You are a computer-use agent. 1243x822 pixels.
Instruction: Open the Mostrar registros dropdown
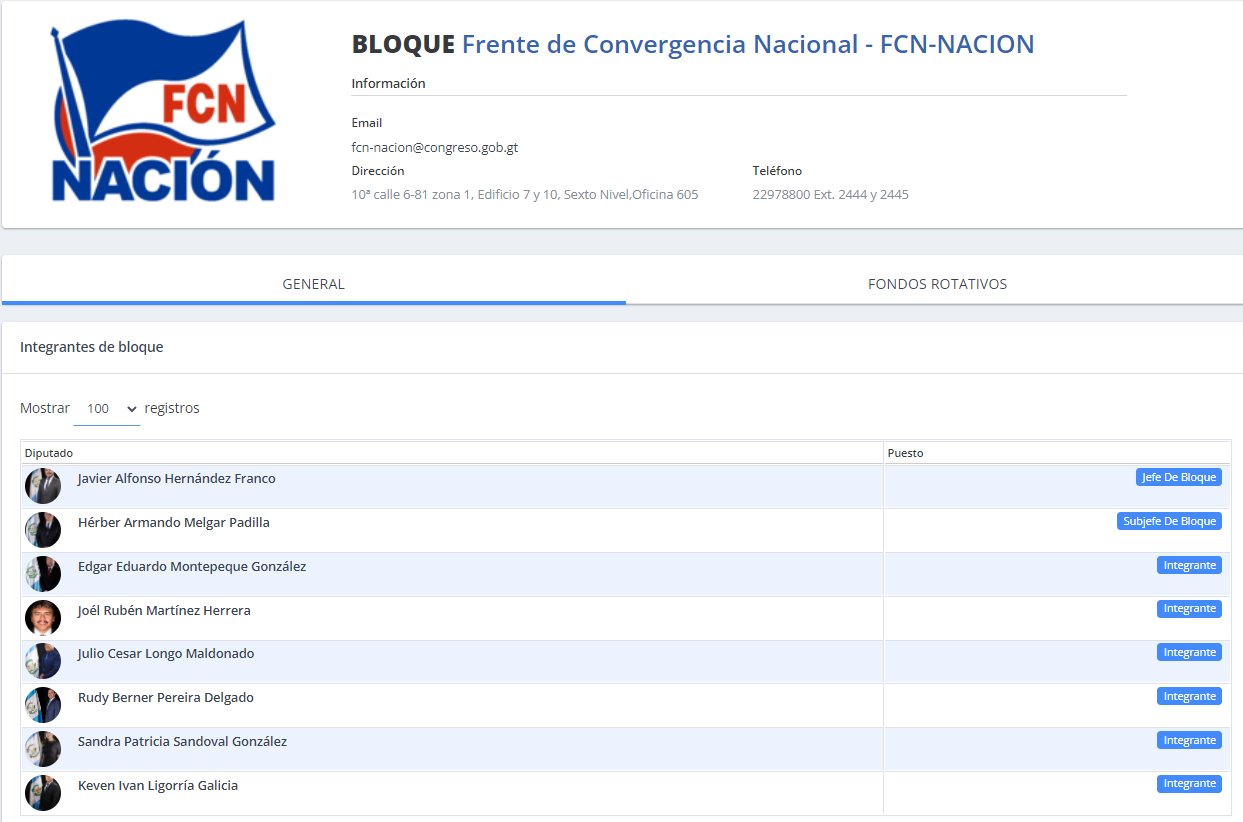[x=107, y=409]
